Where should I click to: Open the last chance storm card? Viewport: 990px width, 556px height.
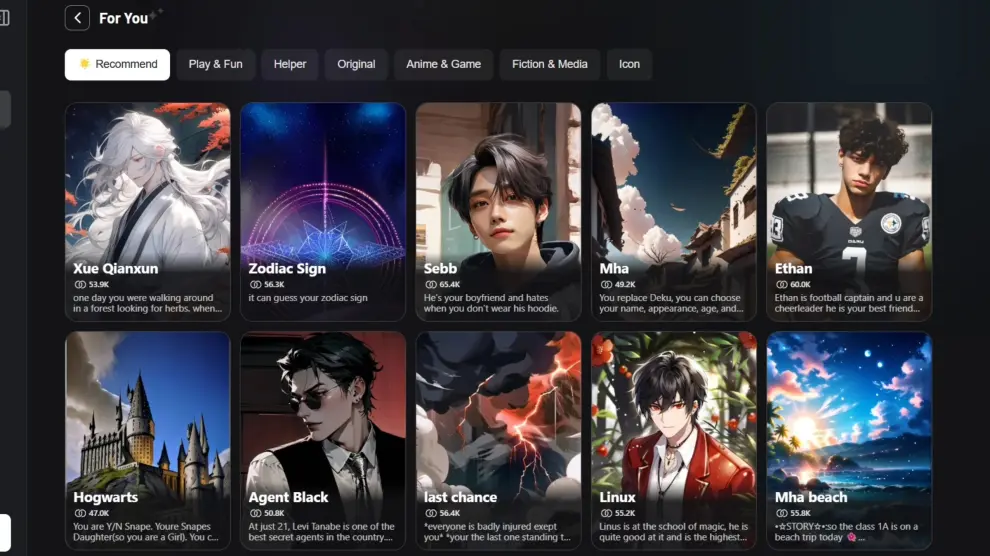click(498, 441)
